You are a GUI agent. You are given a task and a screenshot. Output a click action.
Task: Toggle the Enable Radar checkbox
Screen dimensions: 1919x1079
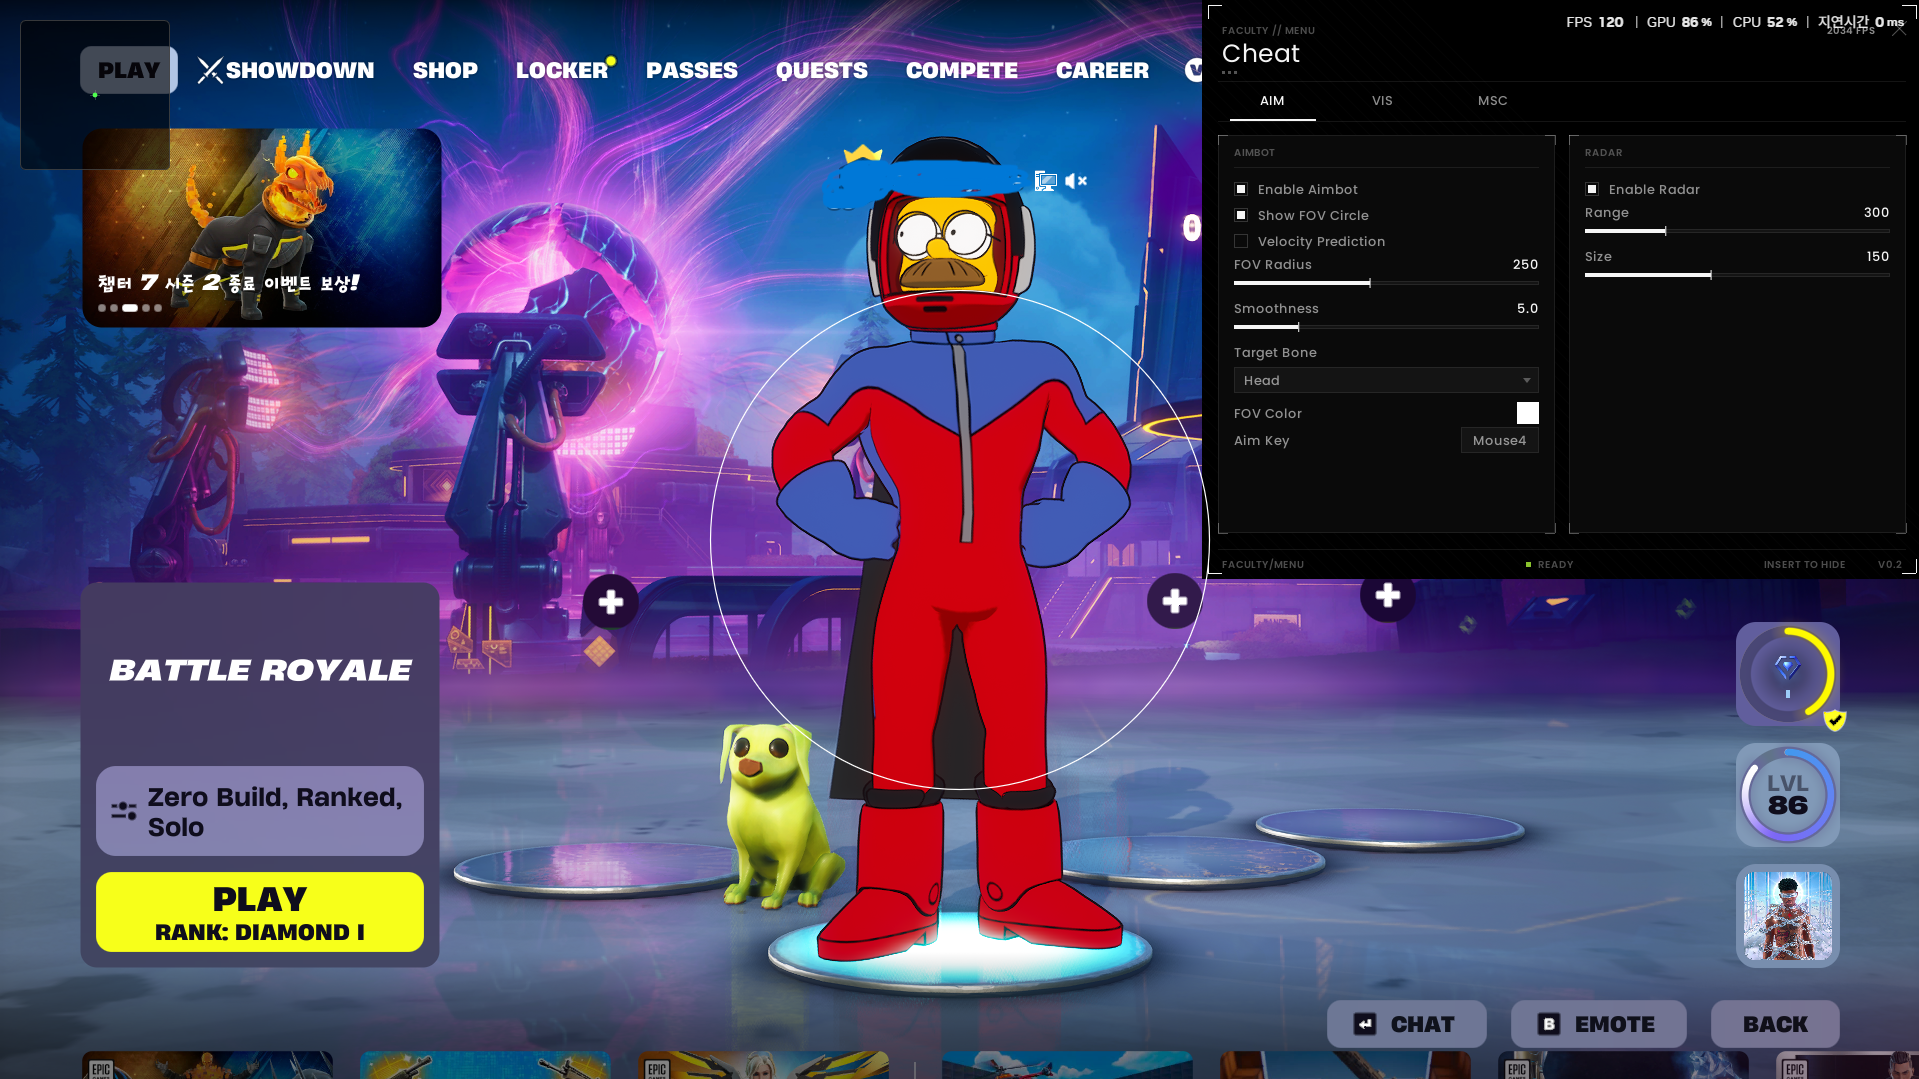[1592, 189]
